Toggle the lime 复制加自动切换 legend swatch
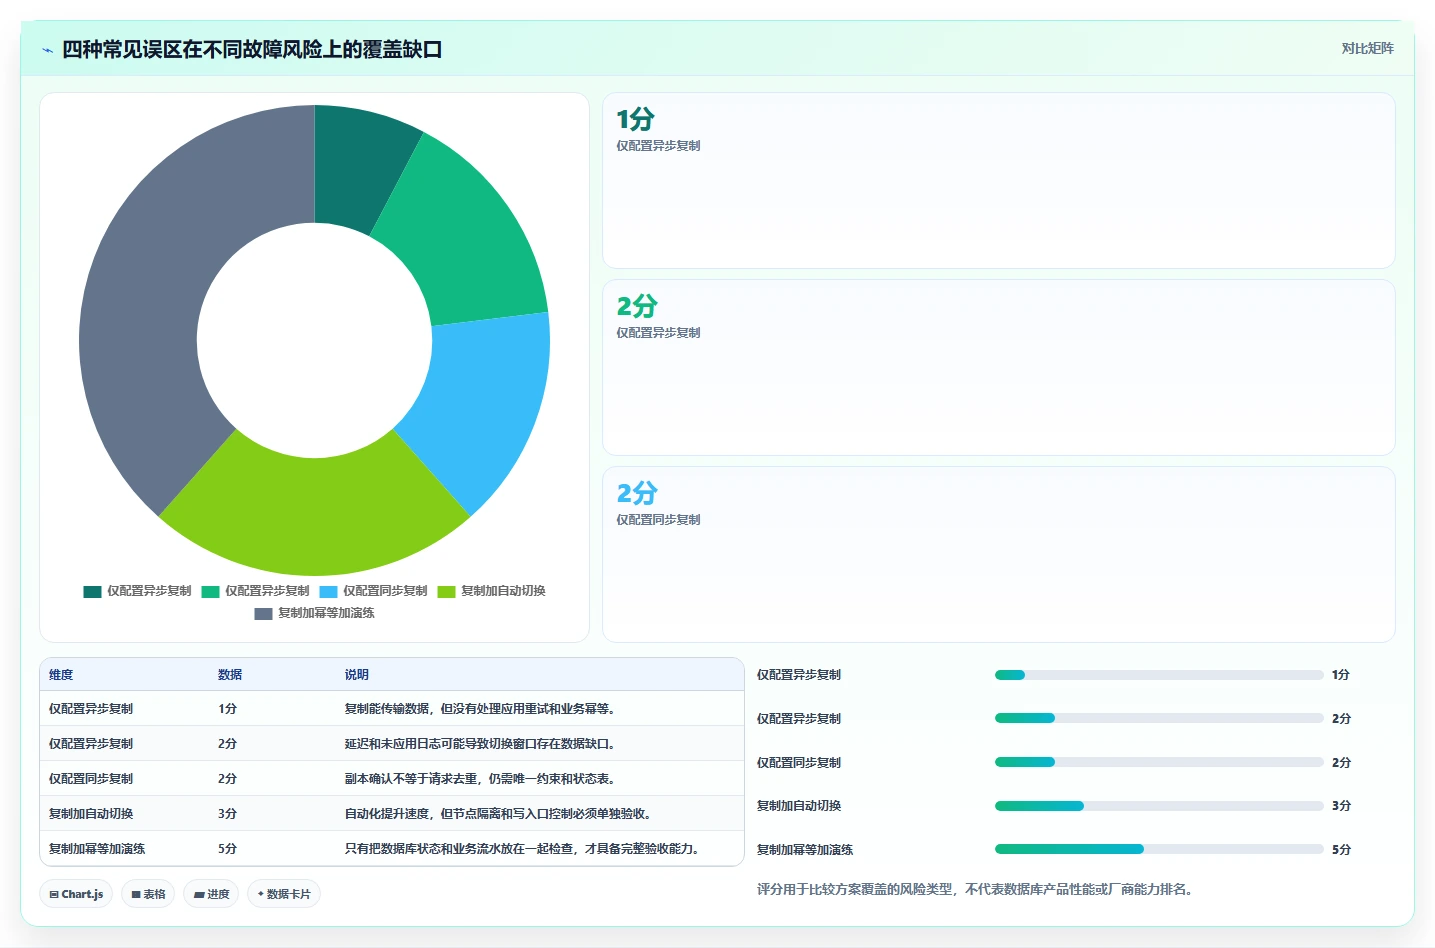Screen dimensions: 1435x948 pos(446,591)
